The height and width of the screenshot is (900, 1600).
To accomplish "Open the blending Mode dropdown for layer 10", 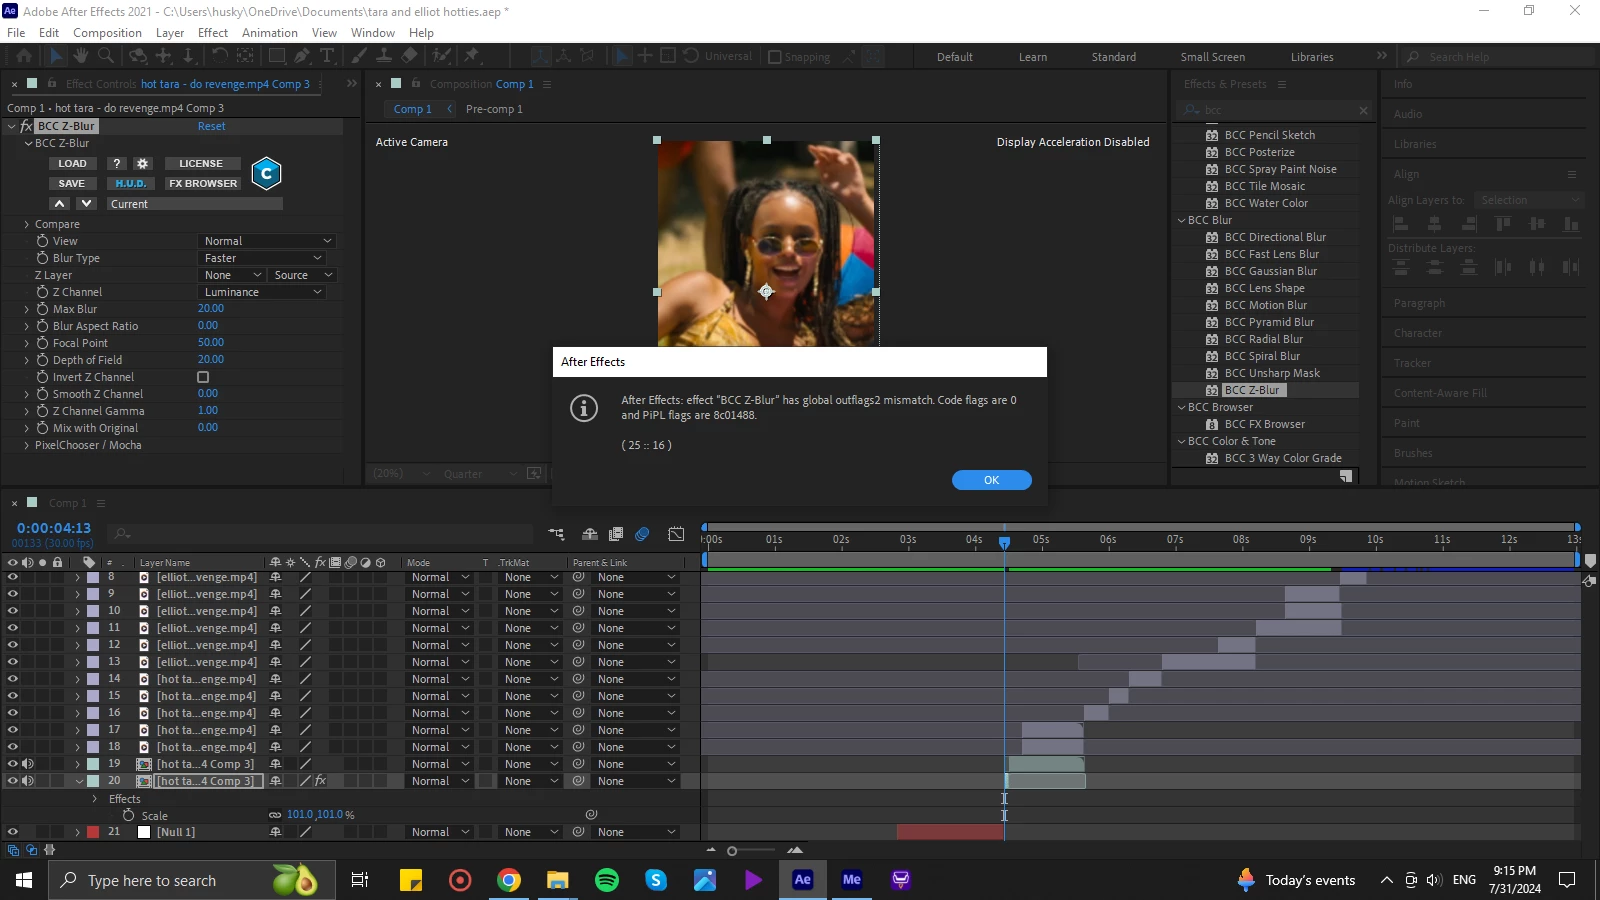I will pos(439,611).
